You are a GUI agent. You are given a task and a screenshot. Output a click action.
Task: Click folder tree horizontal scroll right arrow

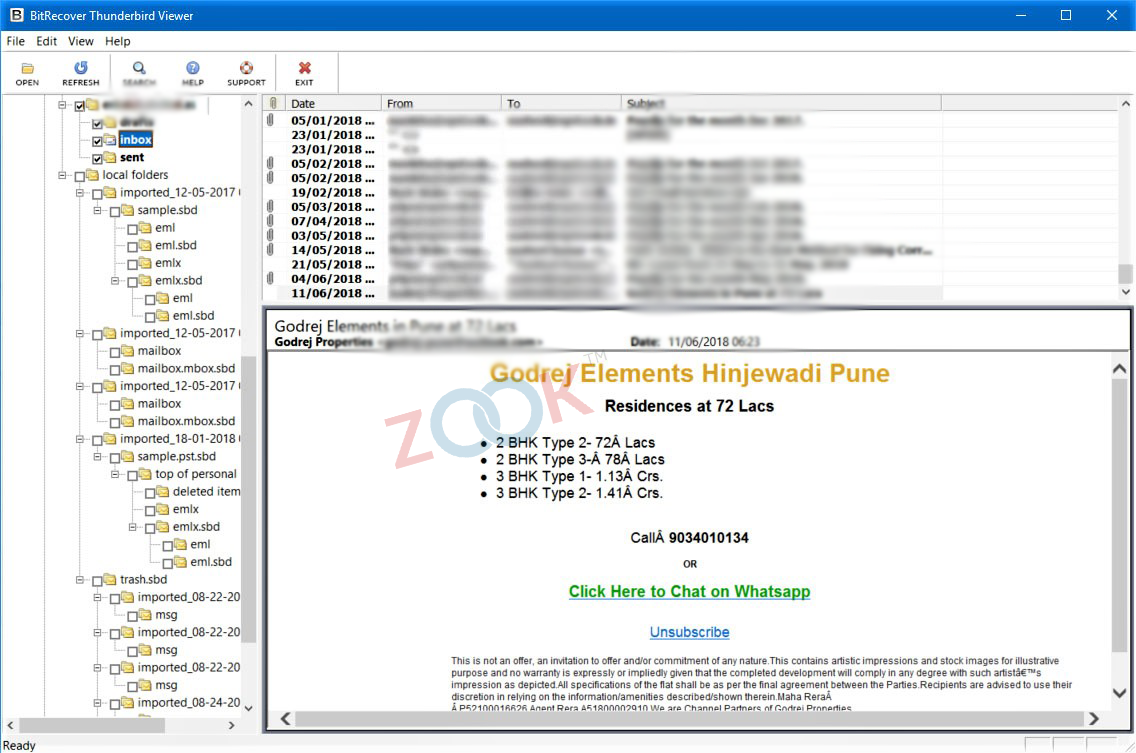[231, 725]
